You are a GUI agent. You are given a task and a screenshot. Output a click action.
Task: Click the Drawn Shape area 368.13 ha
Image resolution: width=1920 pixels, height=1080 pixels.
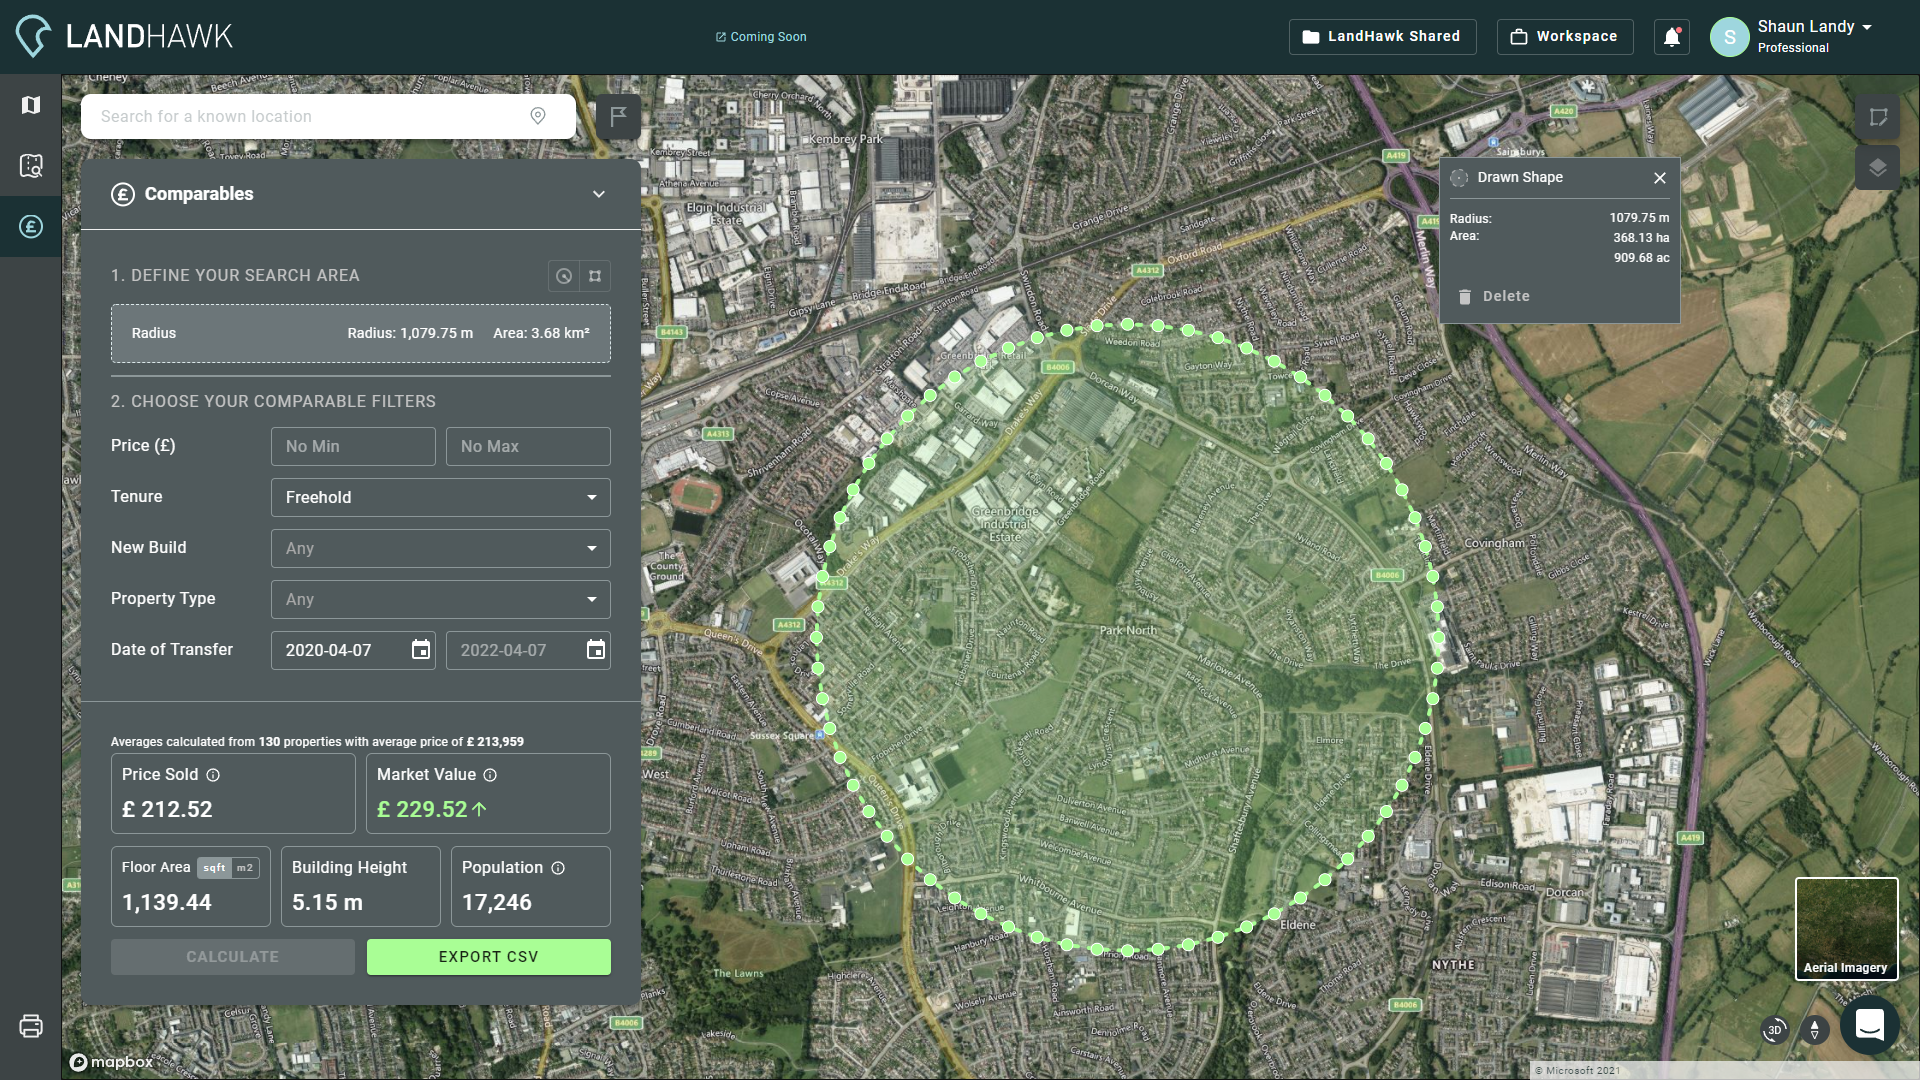[1641, 238]
